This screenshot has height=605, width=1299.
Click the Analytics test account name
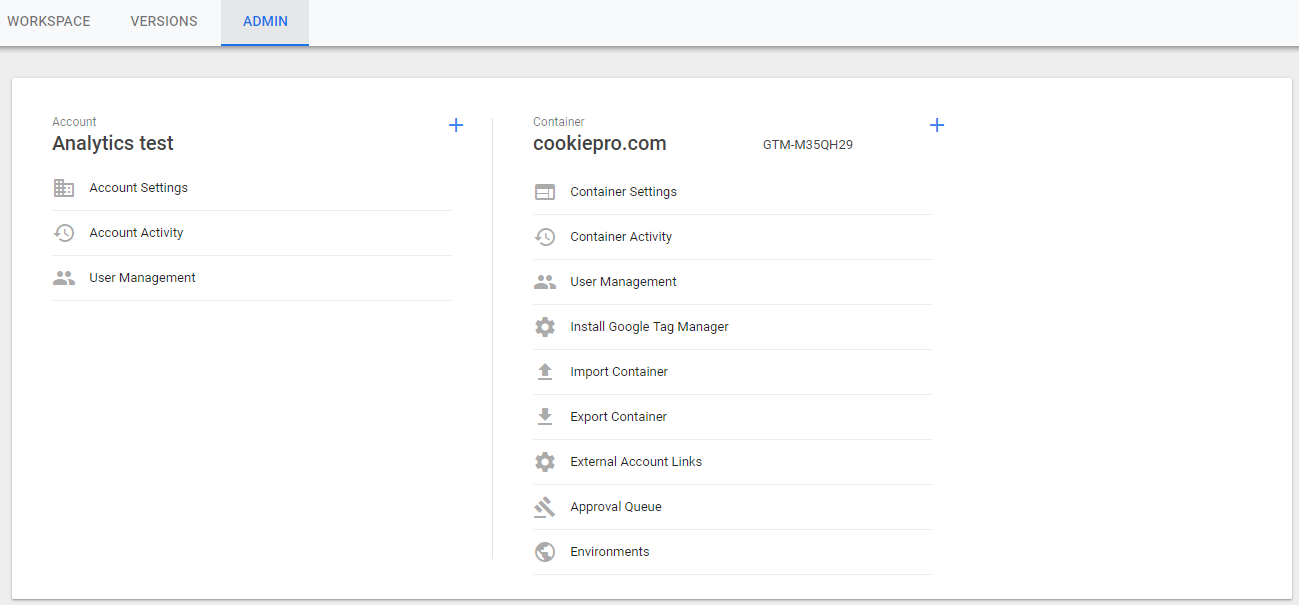(x=113, y=144)
